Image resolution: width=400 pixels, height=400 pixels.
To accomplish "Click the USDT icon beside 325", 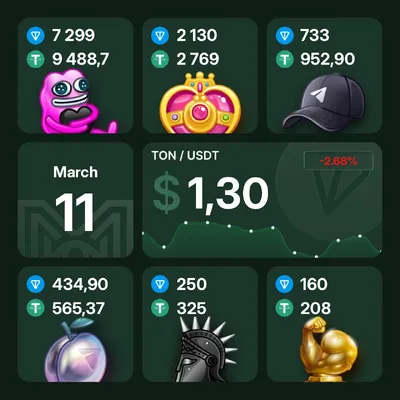I will pyautogui.click(x=160, y=308).
